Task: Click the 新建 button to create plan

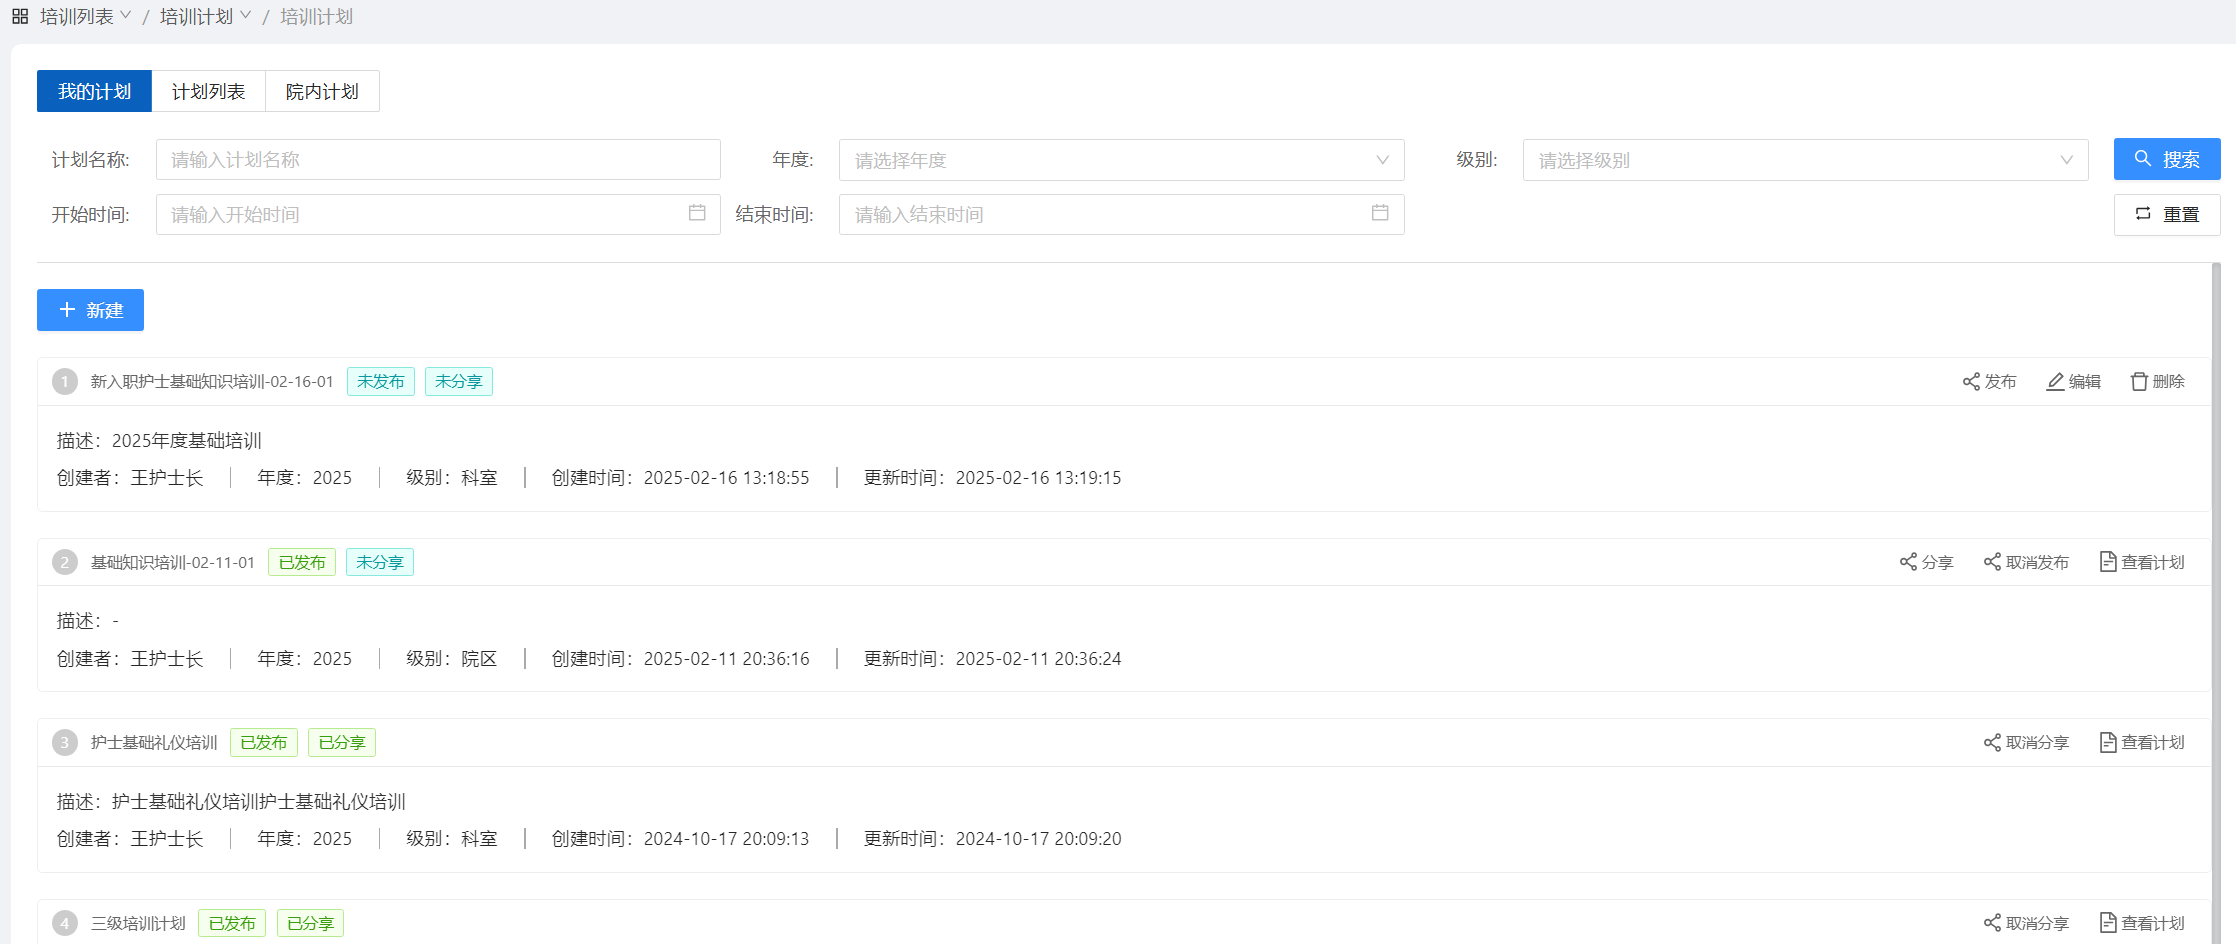Action: tap(90, 310)
